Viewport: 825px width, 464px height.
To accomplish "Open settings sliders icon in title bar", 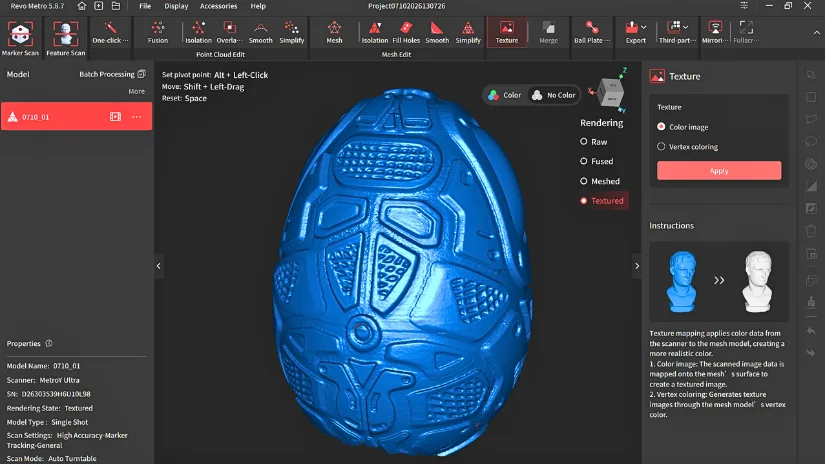I will (x=744, y=5).
